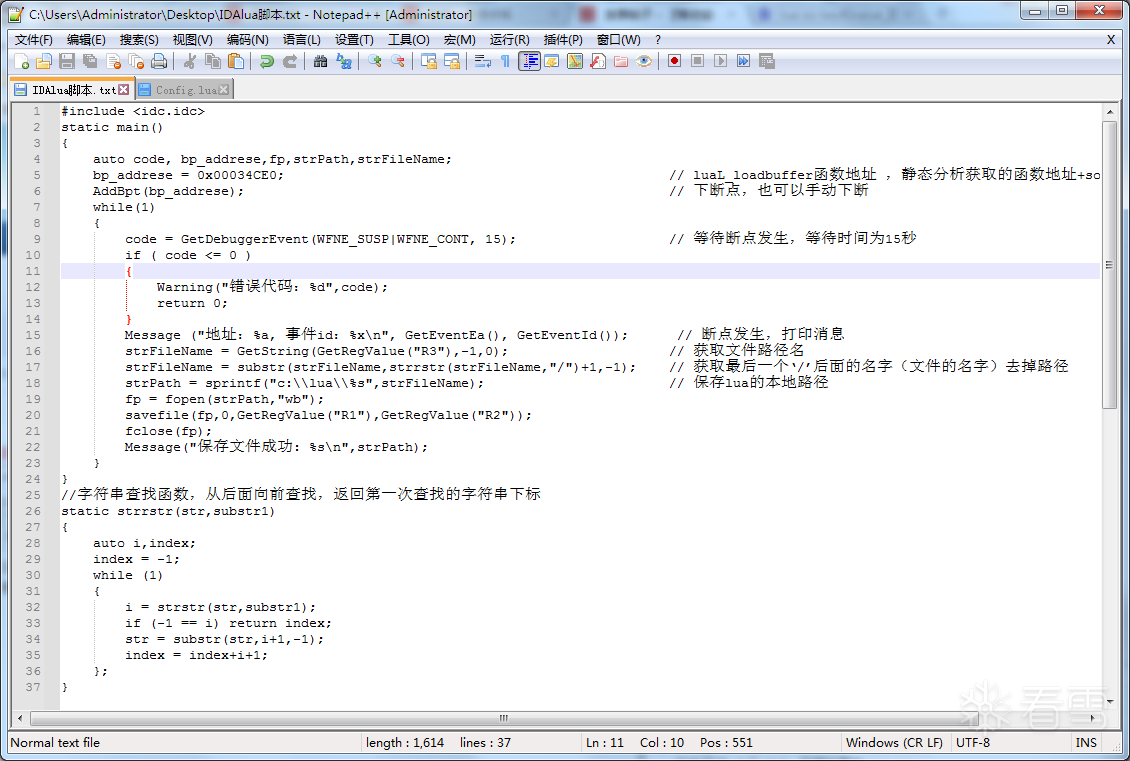
Task: Paste from clipboard using the Paste icon
Action: 236,61
